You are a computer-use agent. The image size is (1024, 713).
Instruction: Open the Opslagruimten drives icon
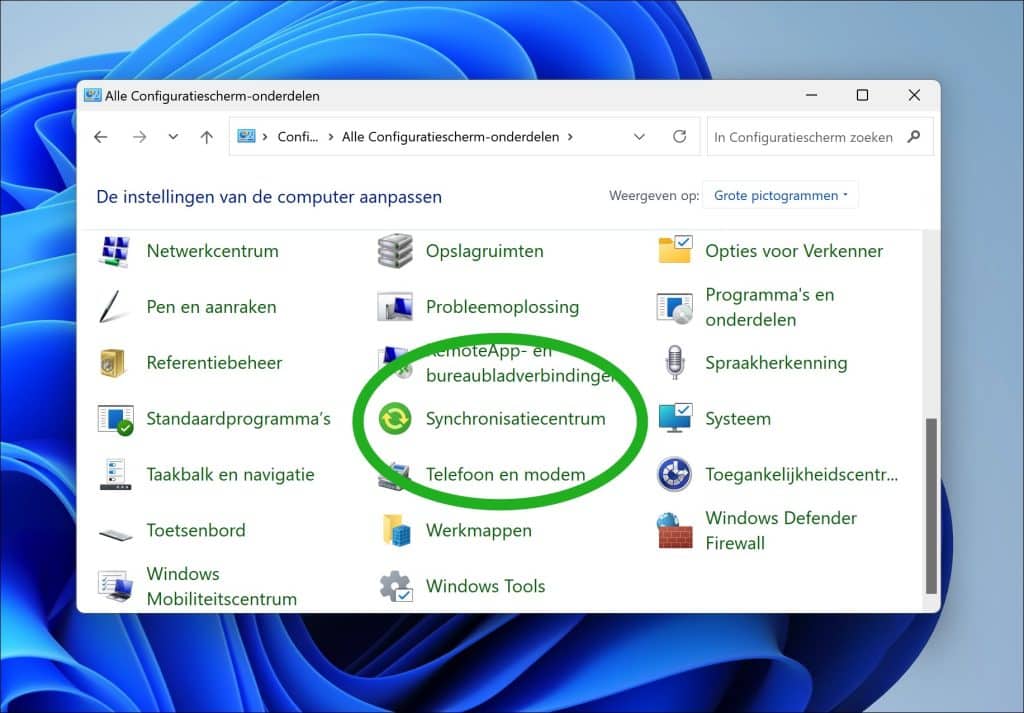pos(395,251)
